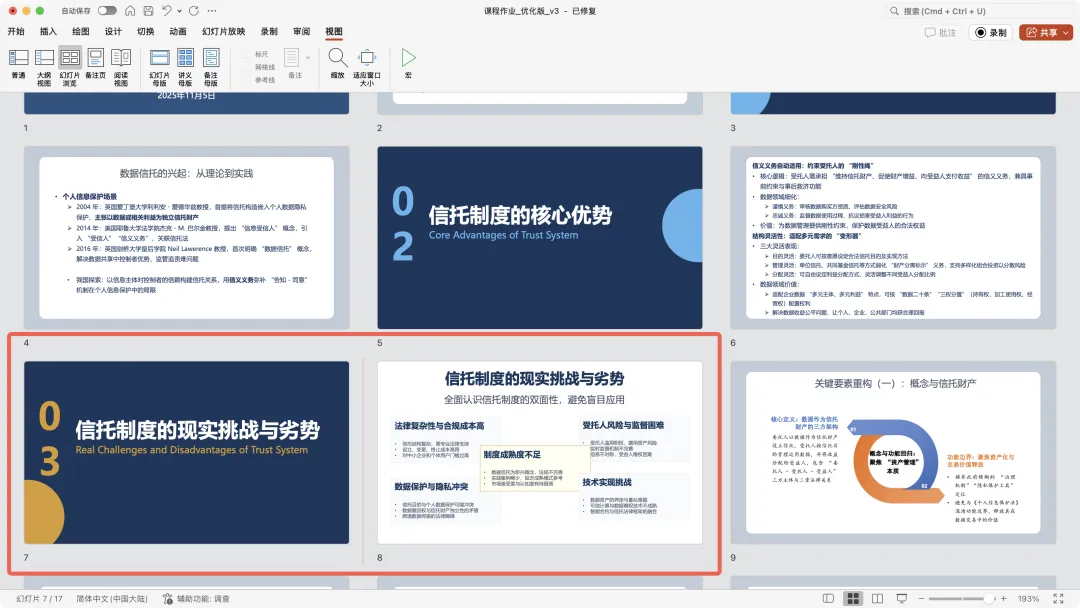1080x608 pixels.
Task: Click slide sorter icon in status bar
Action: point(853,599)
